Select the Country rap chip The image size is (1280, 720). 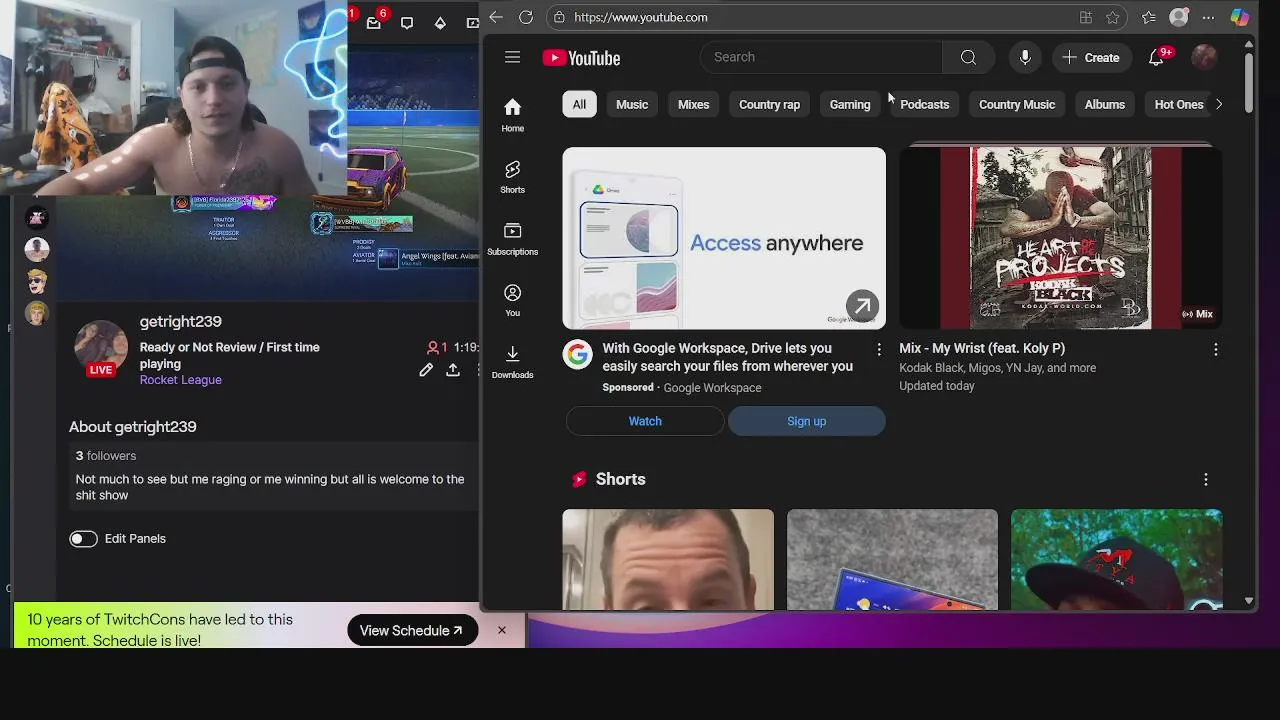(x=769, y=104)
